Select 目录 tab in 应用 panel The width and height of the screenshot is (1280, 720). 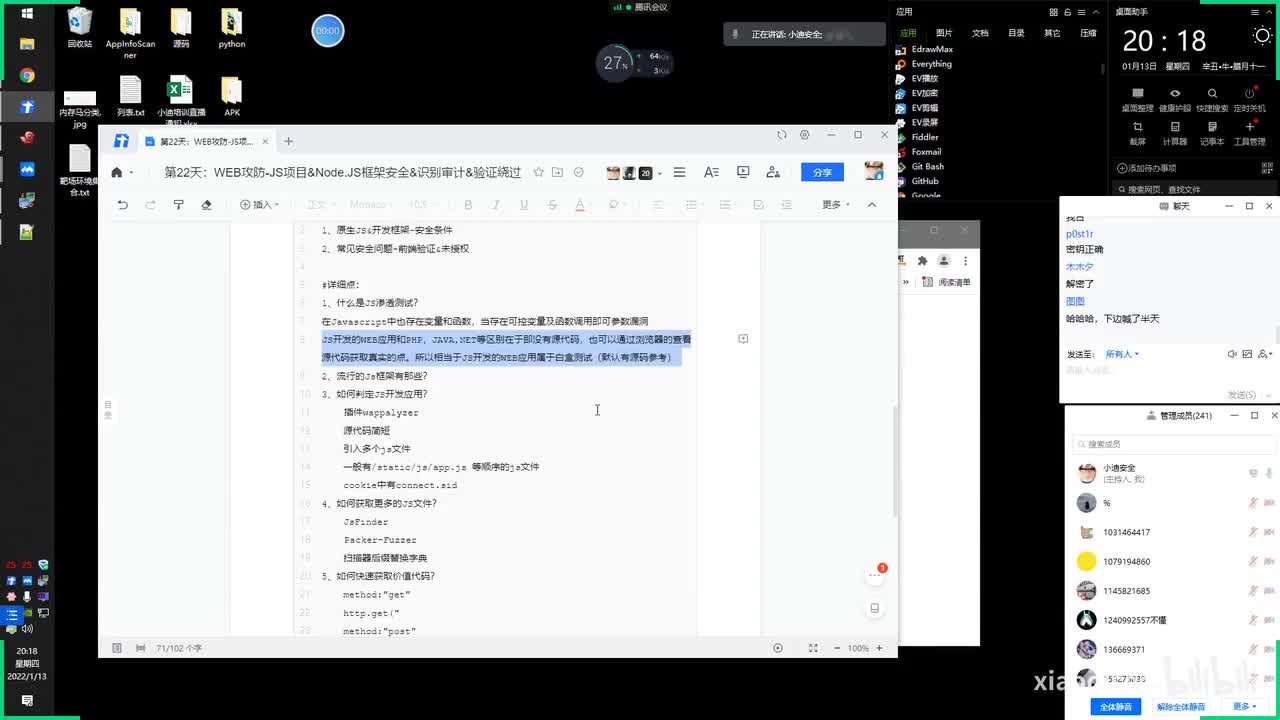[x=1016, y=33]
